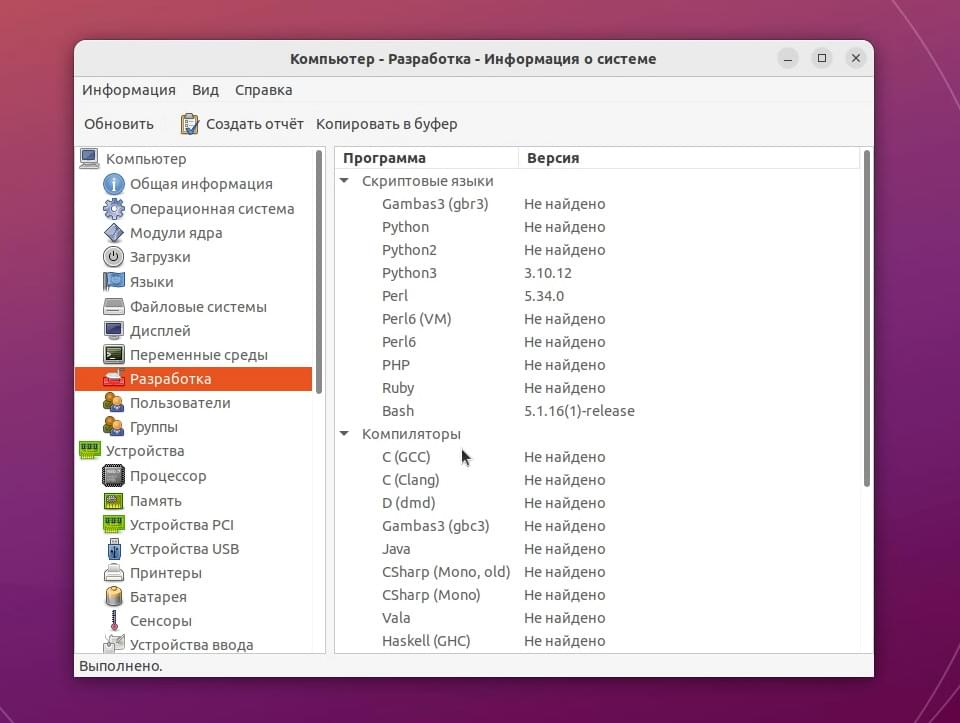Click version value 5.1.16(1)-release
960x723 pixels.
click(579, 411)
